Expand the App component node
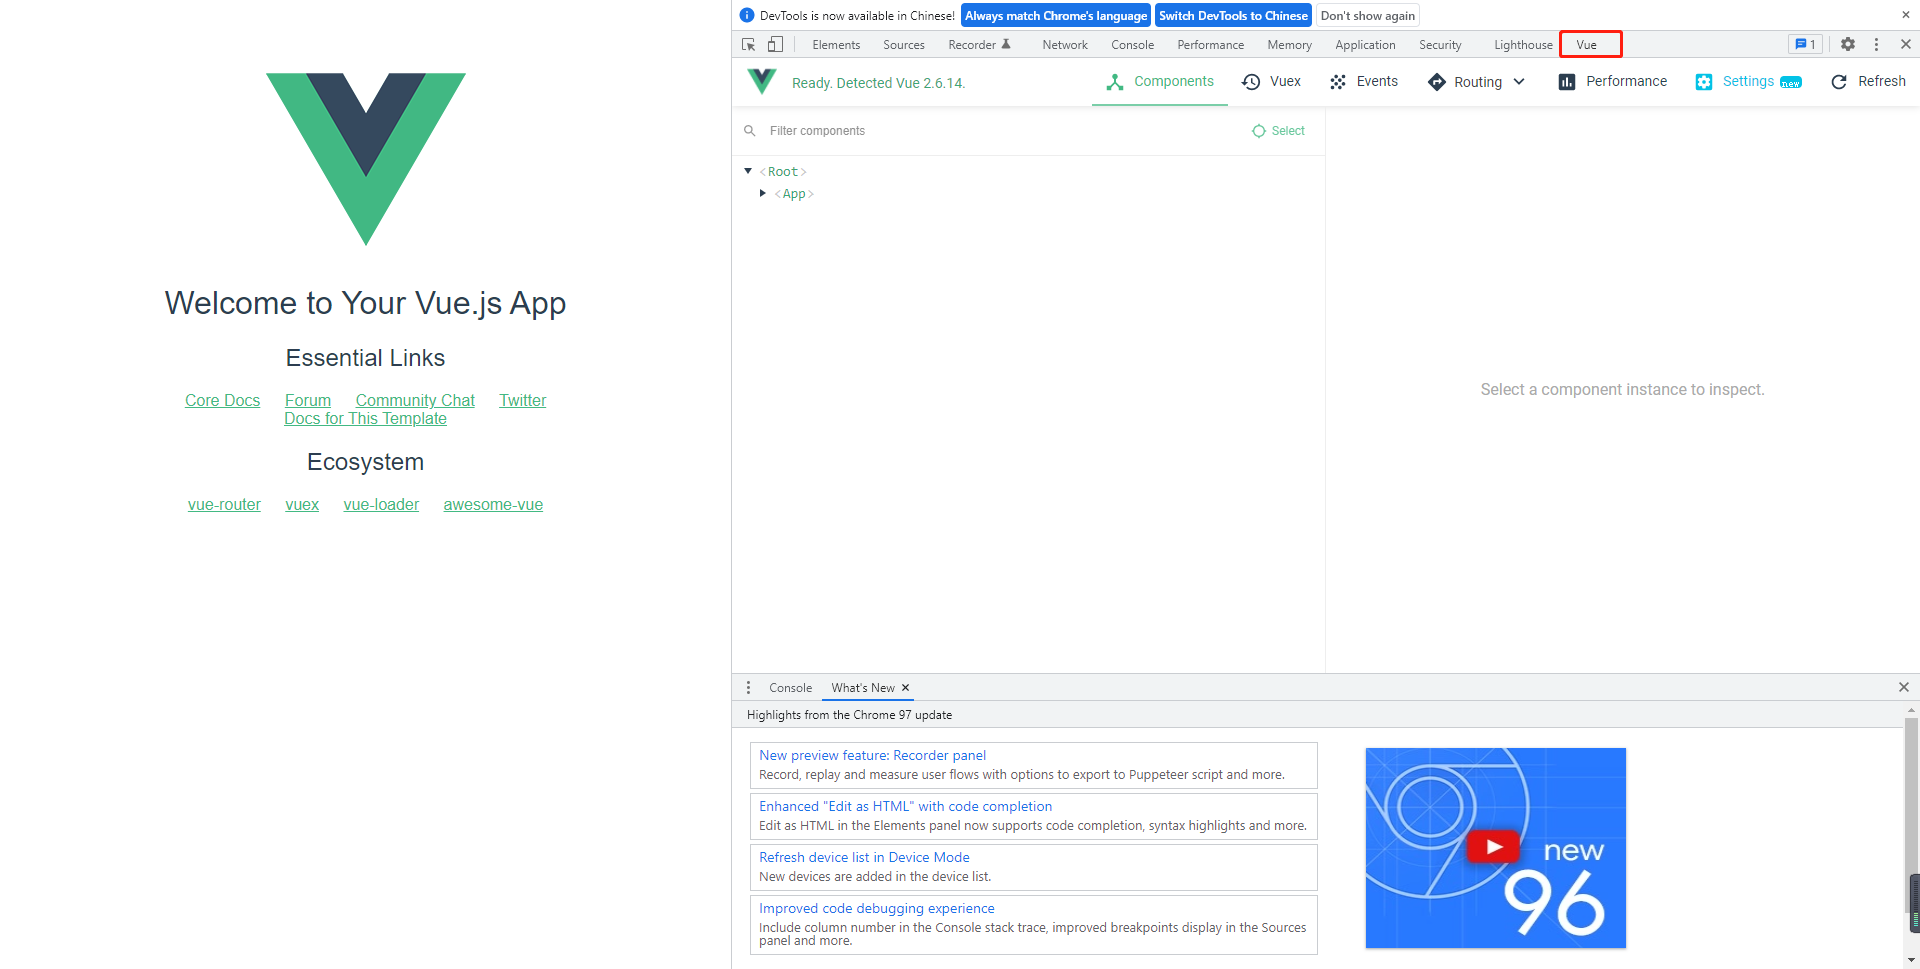The width and height of the screenshot is (1920, 969). click(763, 193)
